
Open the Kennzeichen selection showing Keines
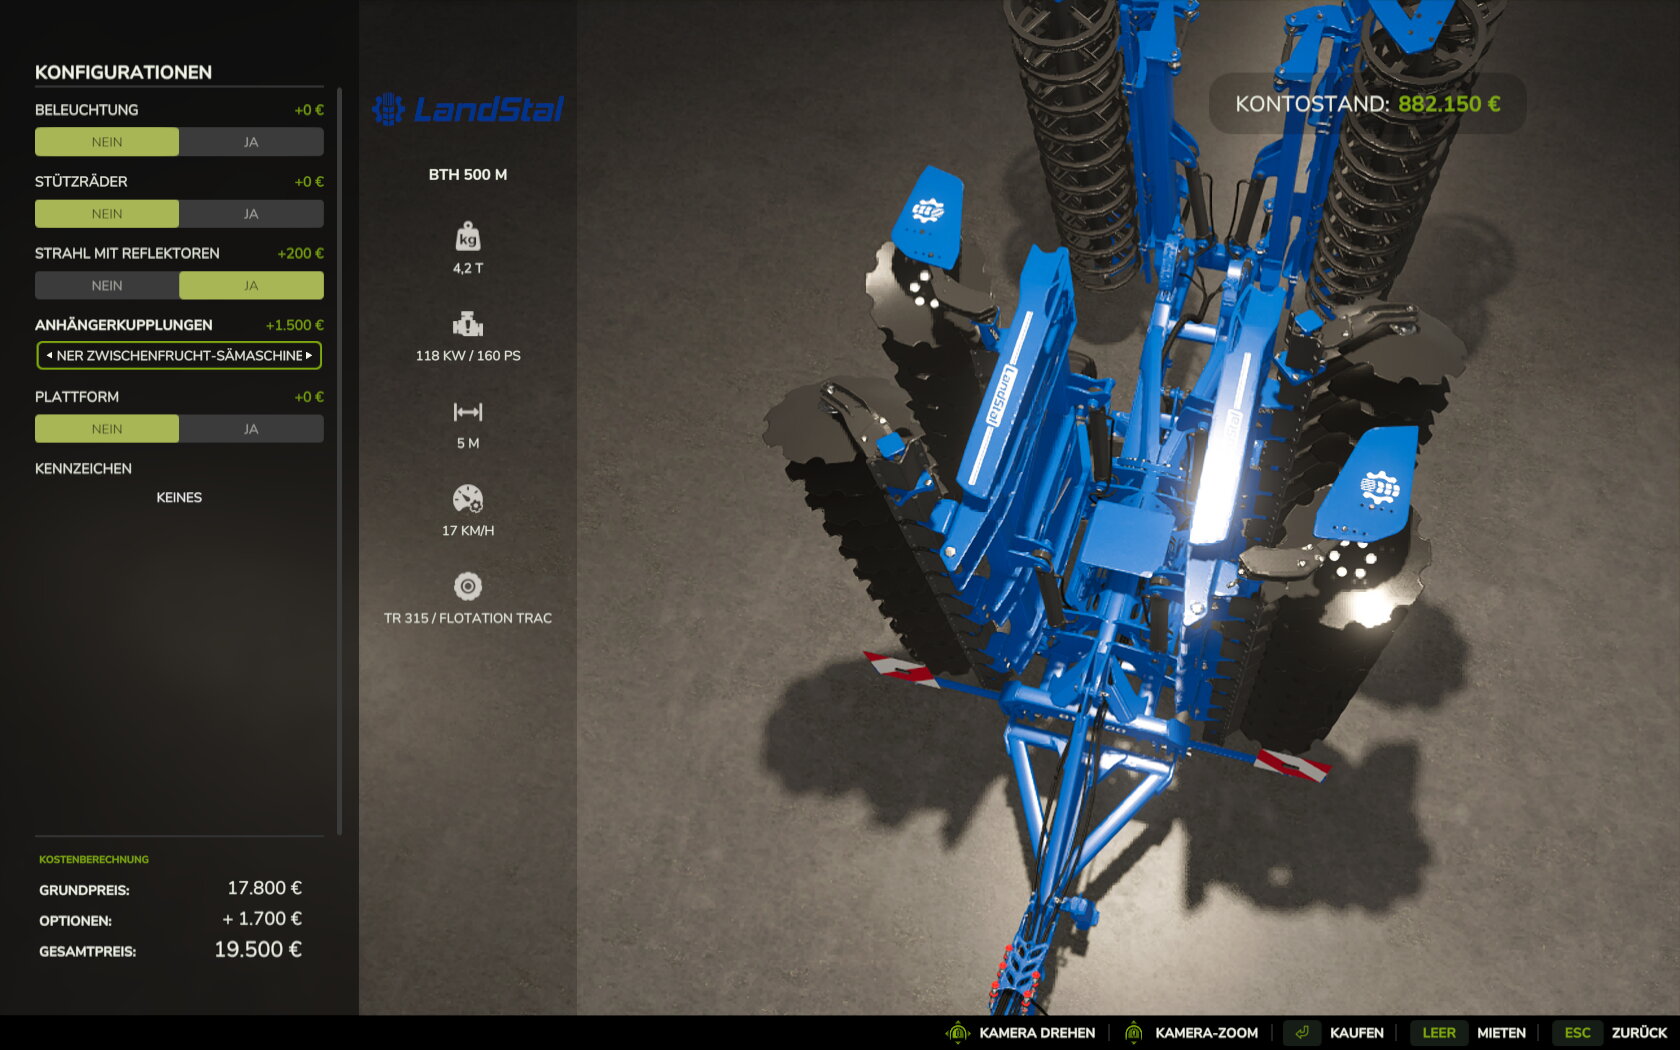(x=179, y=497)
